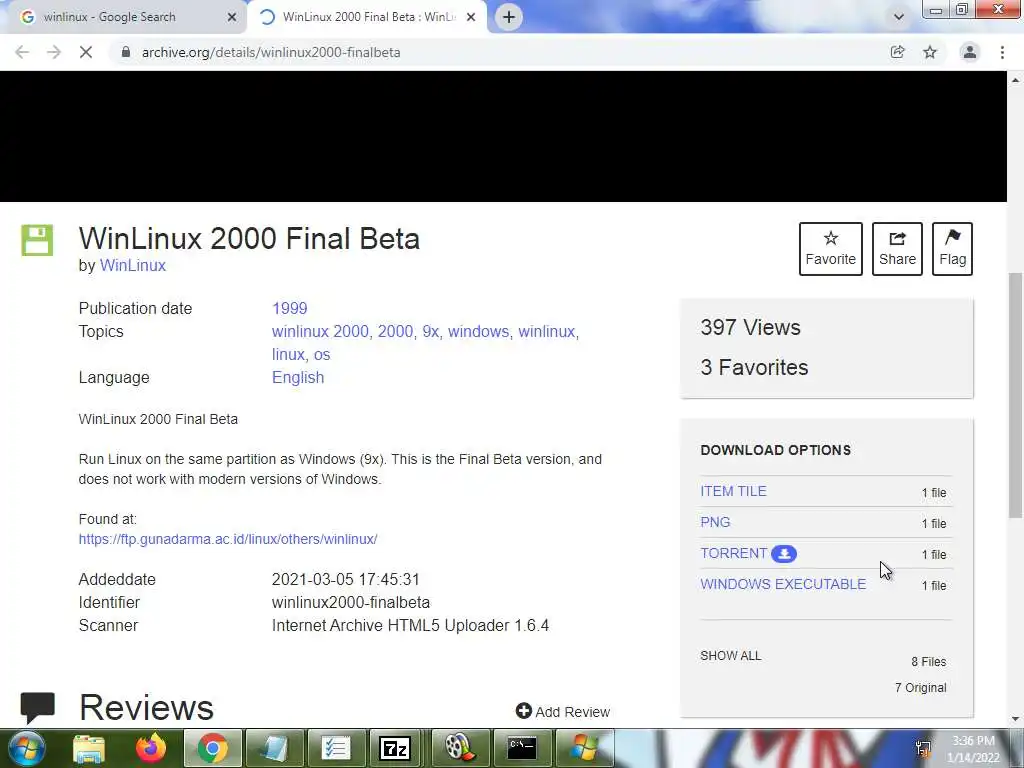
Task: Open the winlinux 2000 topic link
Action: (320, 332)
